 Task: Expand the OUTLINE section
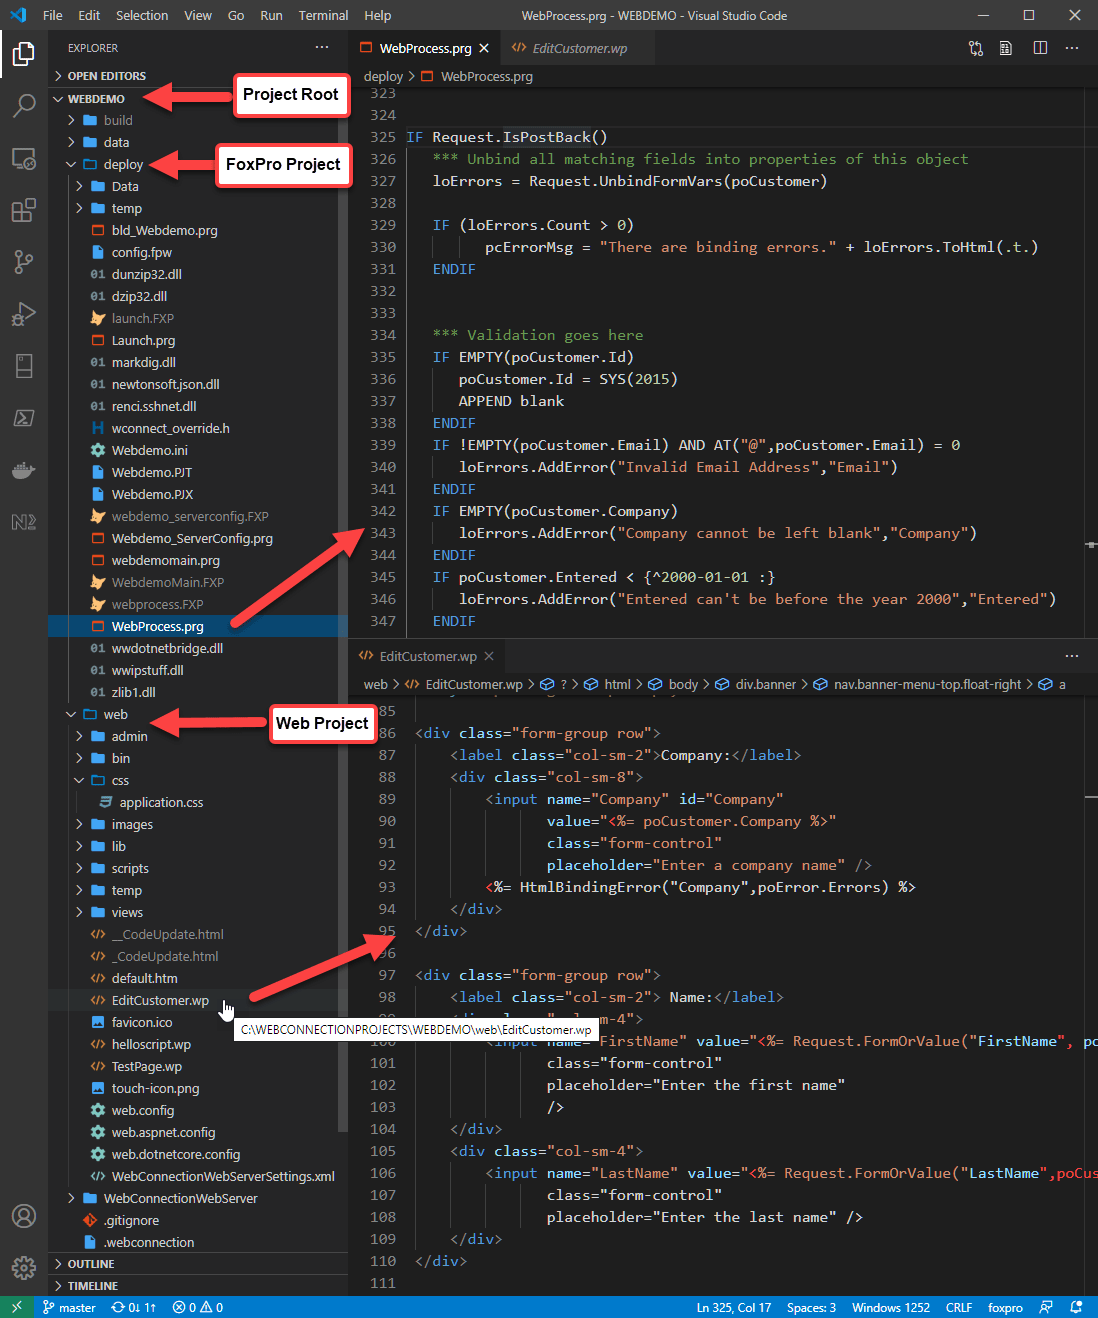198,1264
